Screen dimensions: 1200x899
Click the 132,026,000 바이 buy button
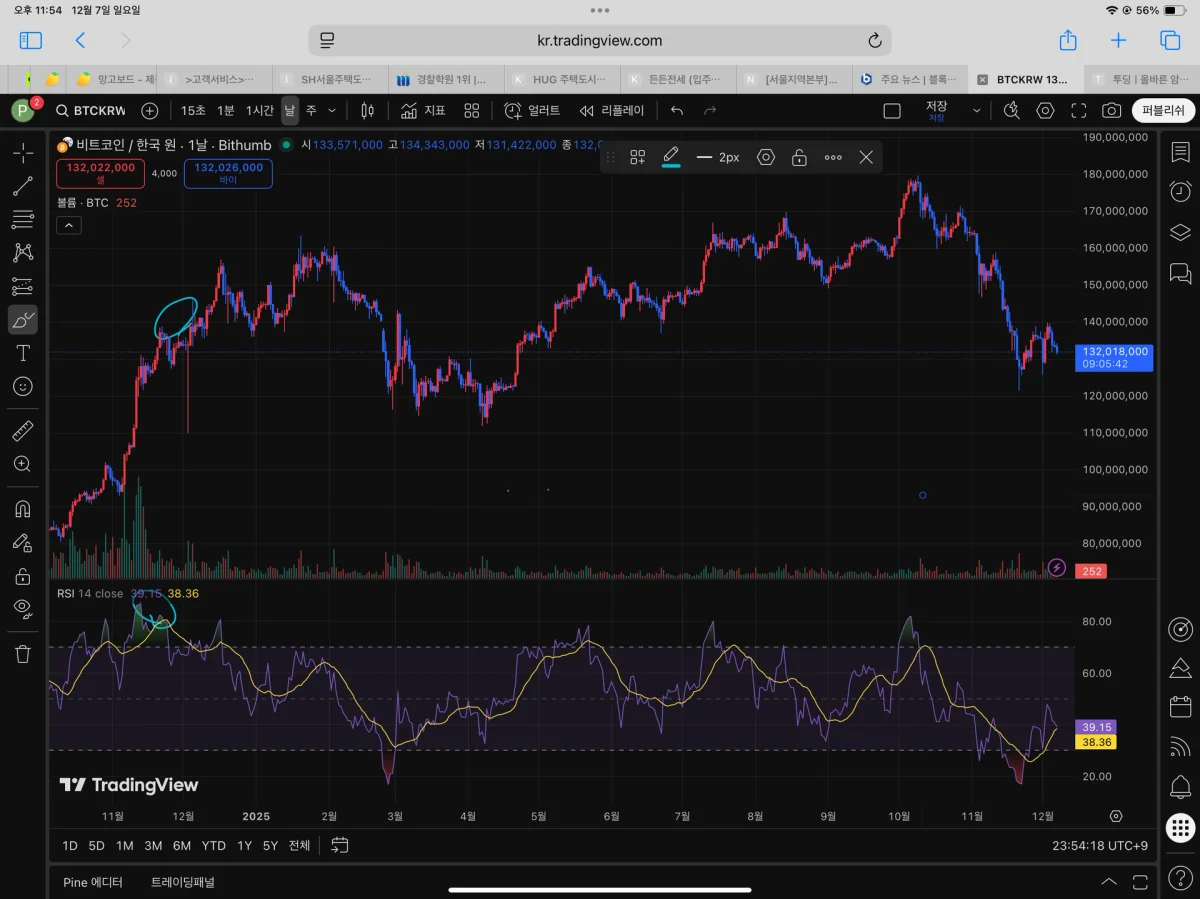tap(228, 173)
